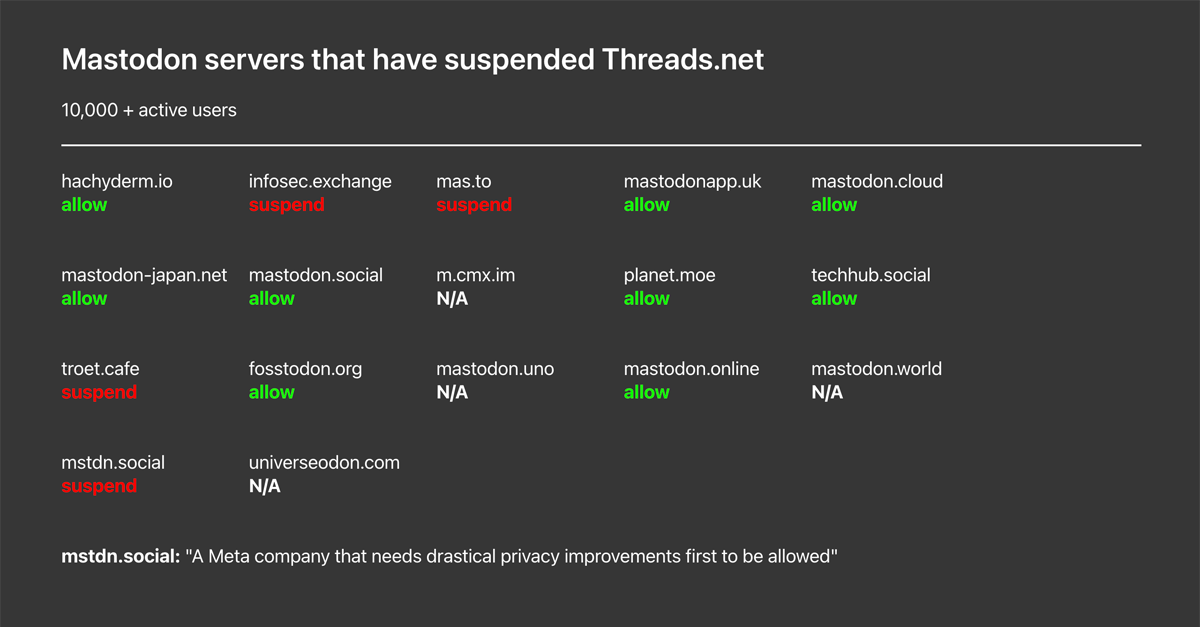Image resolution: width=1200 pixels, height=627 pixels.
Task: Open the planet.moe server entry
Action: pos(670,275)
